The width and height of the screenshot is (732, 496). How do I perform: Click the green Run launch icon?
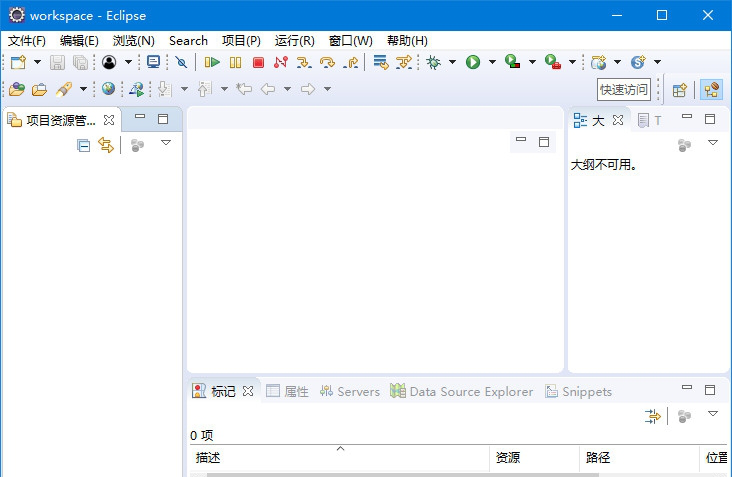click(473, 62)
